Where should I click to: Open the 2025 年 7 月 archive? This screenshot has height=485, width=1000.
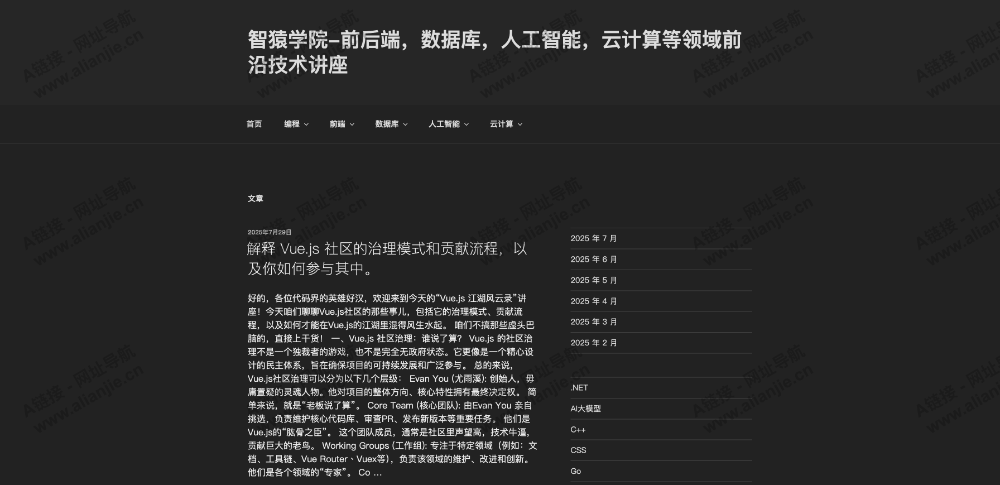594,239
